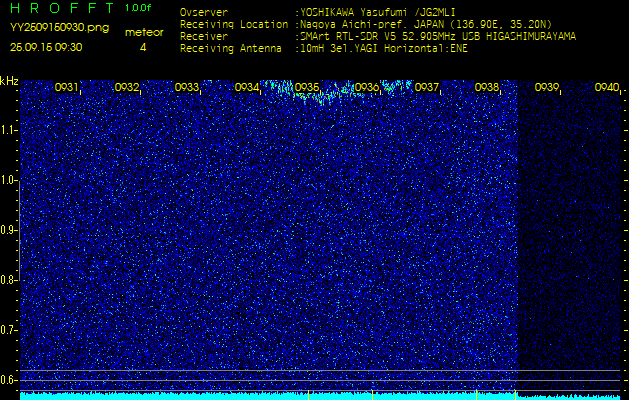
Task: Click the 1.0 frequency axis label
Action: [8, 180]
